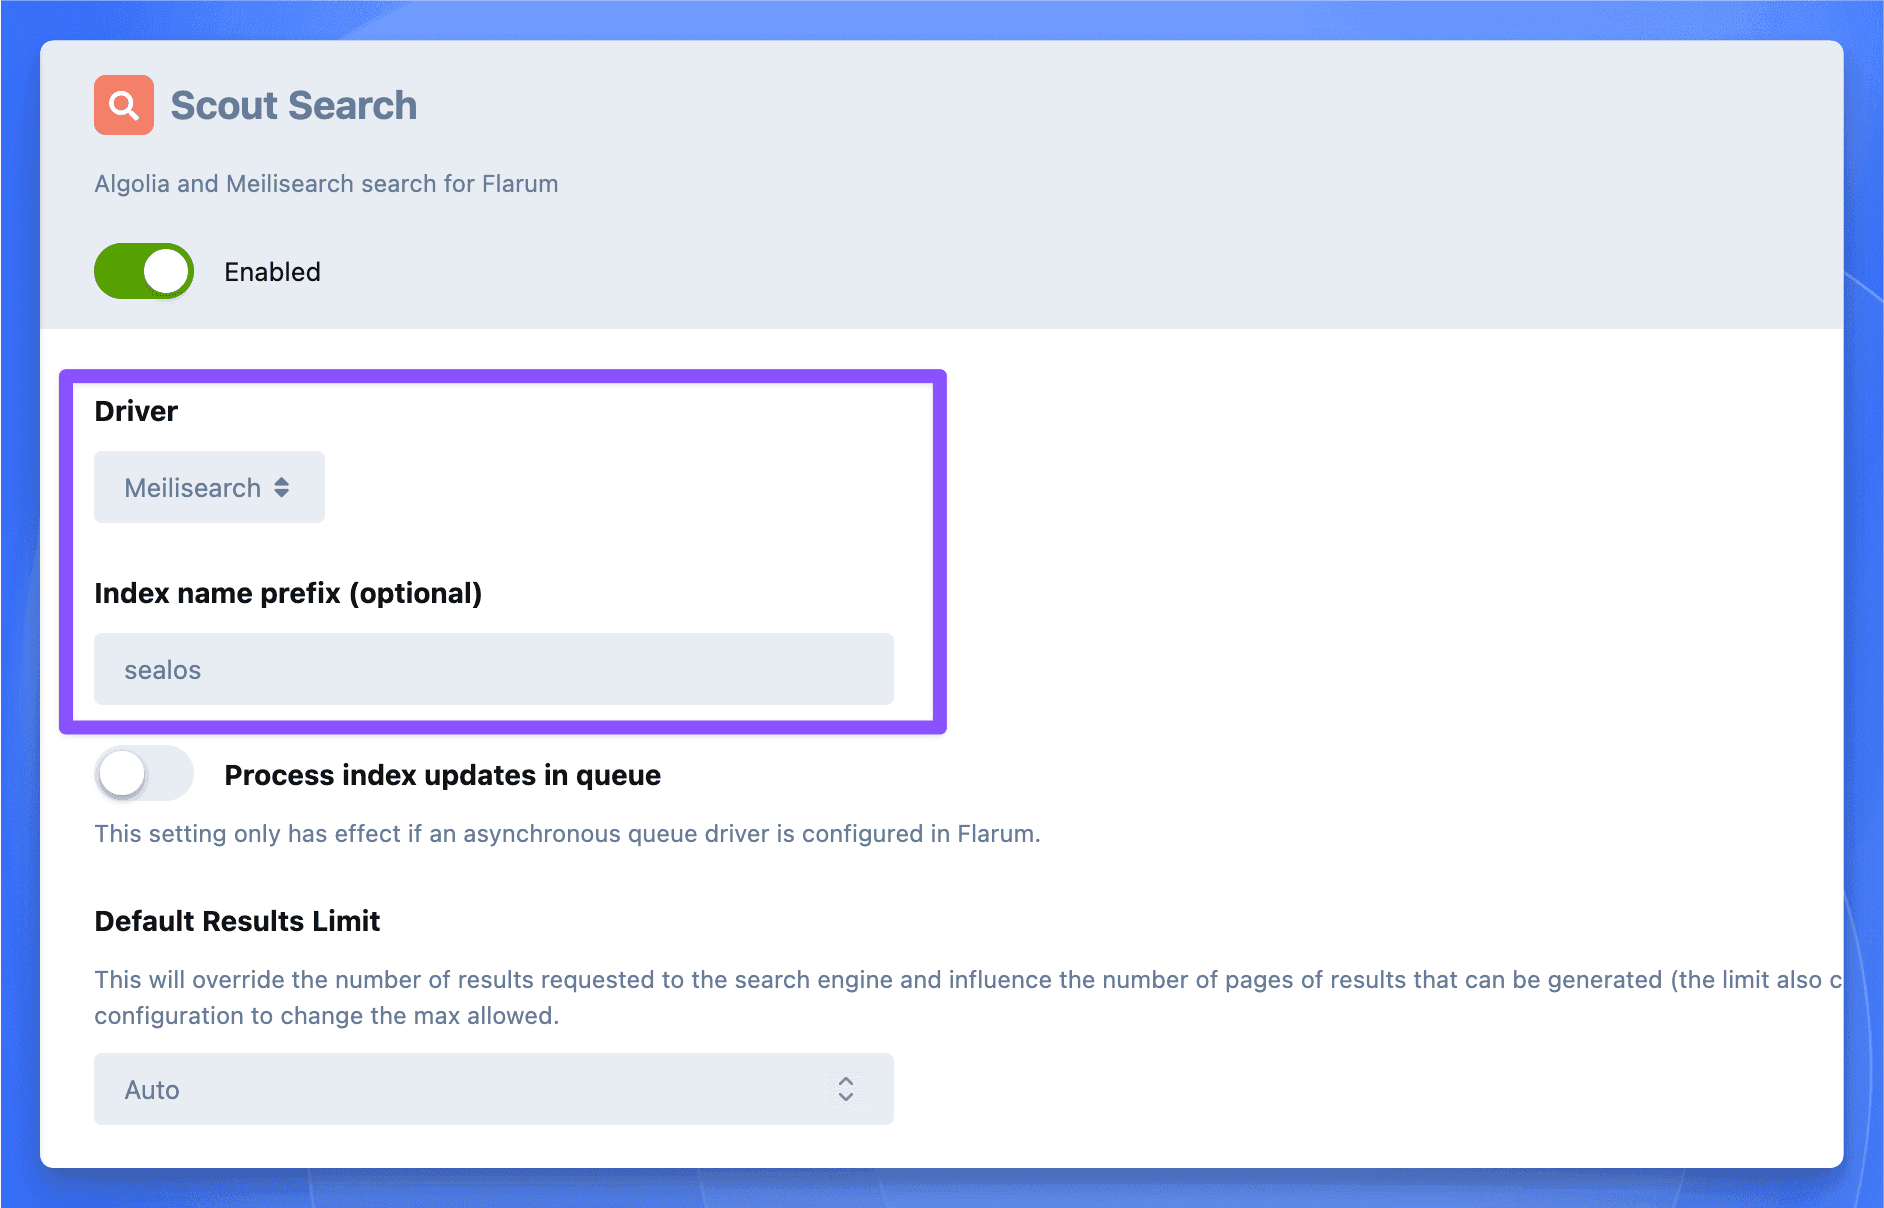This screenshot has width=1884, height=1208.
Task: Open the Default Results Limit dropdown set to Auto
Action: coord(493,1089)
